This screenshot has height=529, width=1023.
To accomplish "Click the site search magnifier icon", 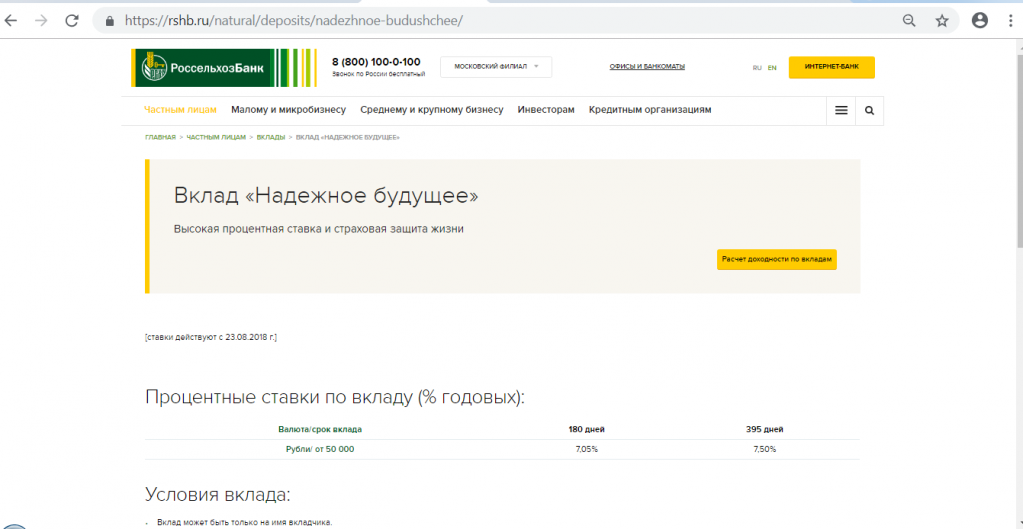I will 869,111.
